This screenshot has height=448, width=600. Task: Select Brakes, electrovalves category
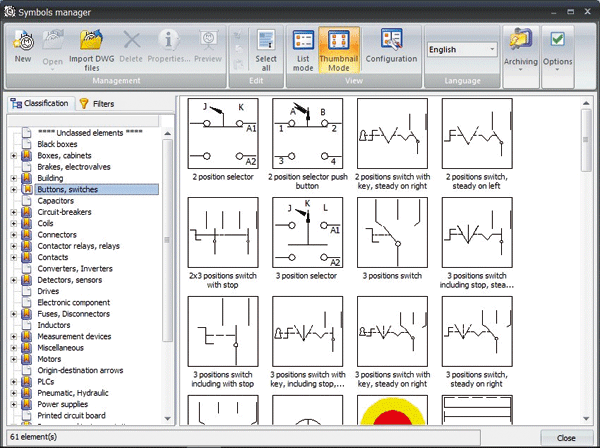(74, 167)
